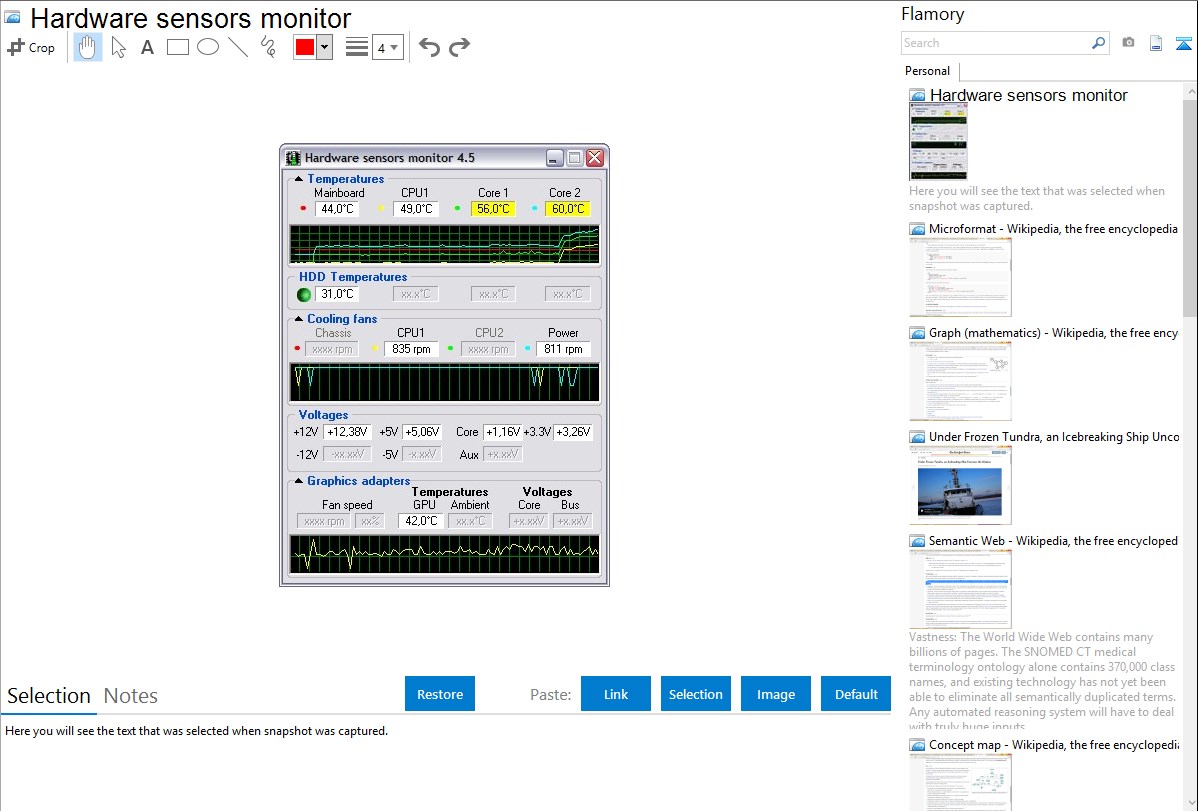Select the freehand scribble tool
Screen dimensions: 1198x811
pyautogui.click(x=268, y=47)
